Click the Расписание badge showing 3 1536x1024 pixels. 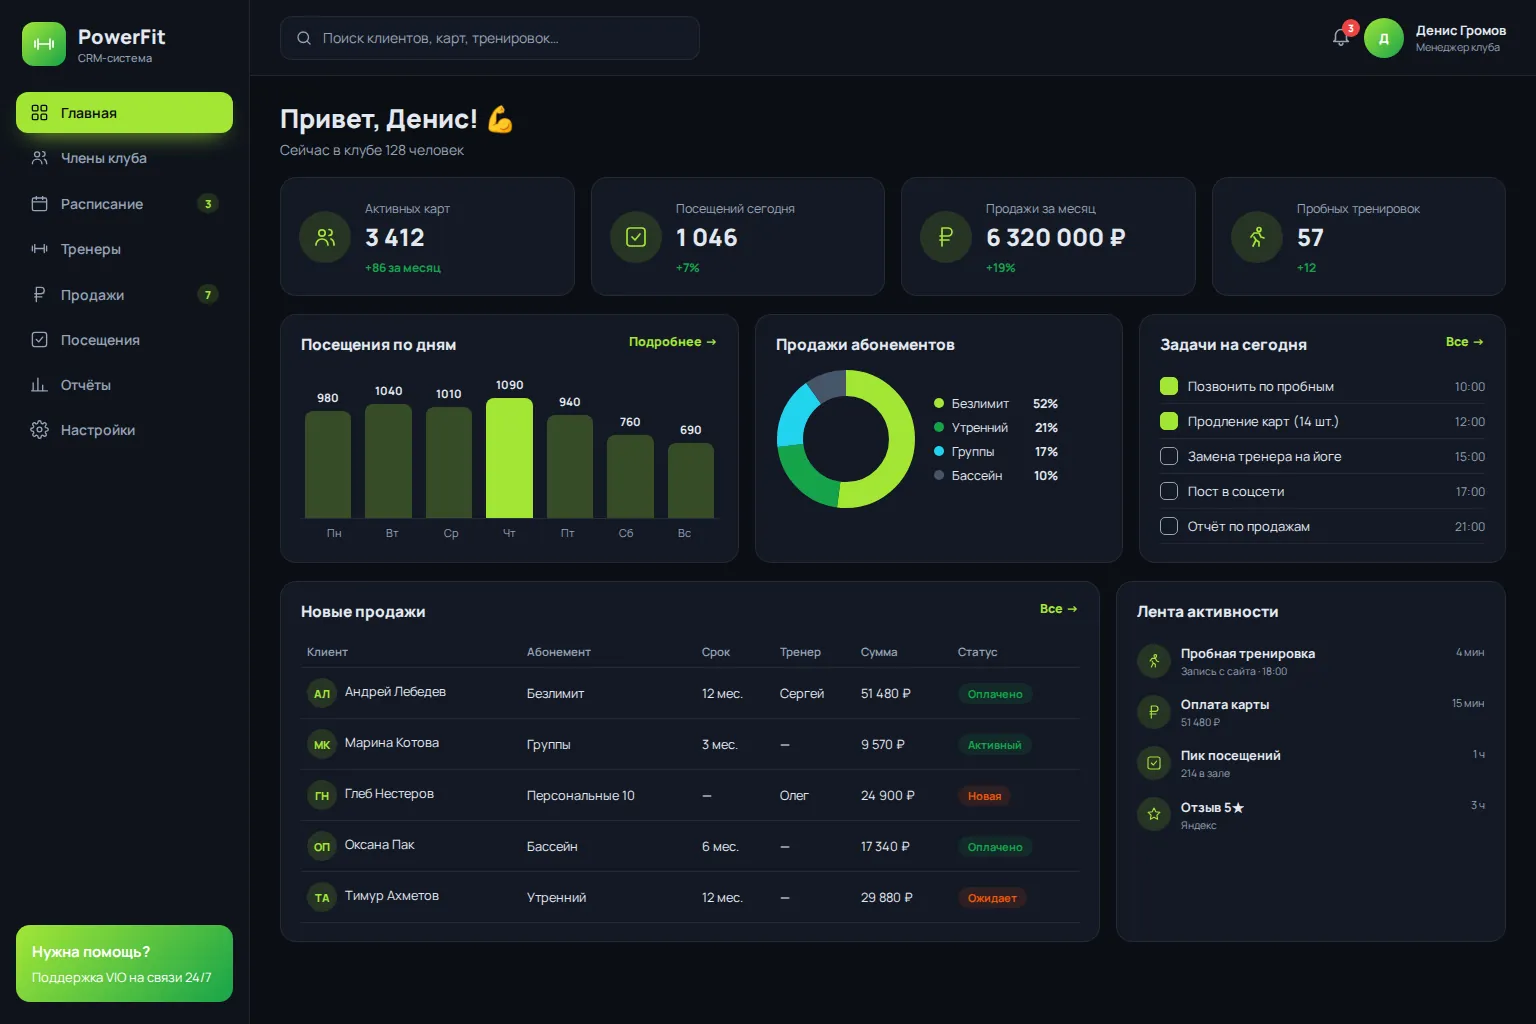208,203
